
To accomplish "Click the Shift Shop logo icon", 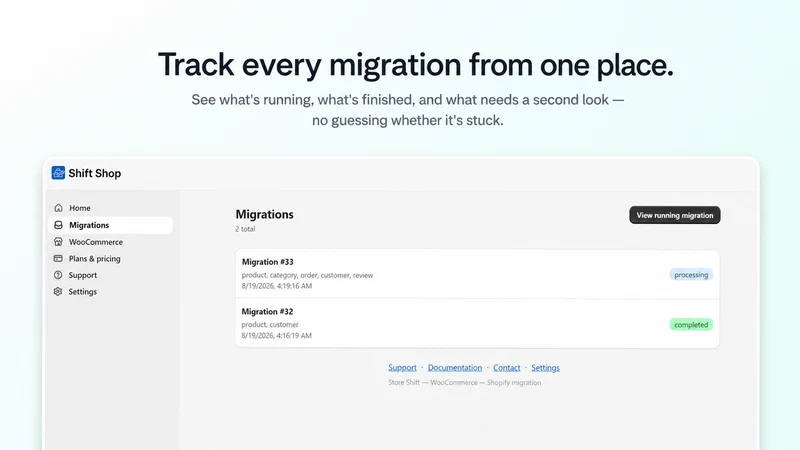I will (x=58, y=173).
